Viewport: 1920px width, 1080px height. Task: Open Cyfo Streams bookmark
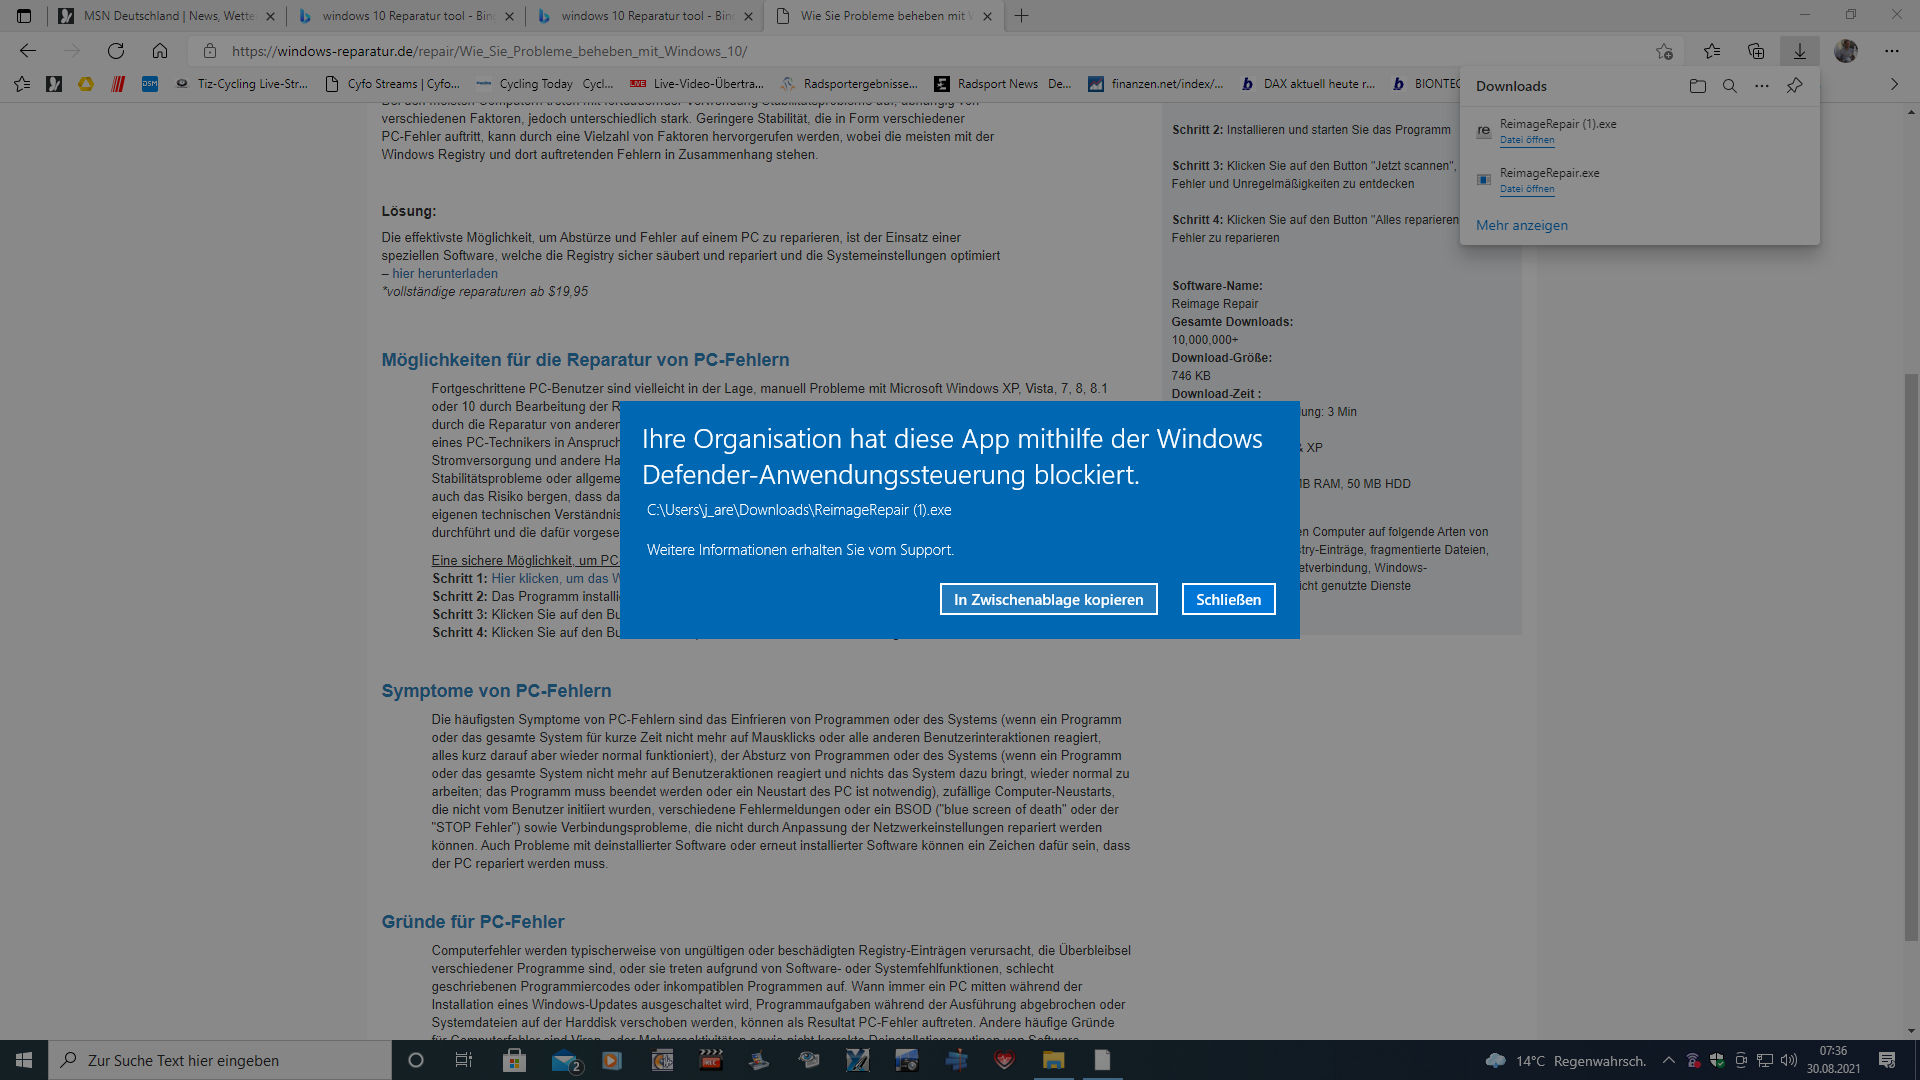392,84
